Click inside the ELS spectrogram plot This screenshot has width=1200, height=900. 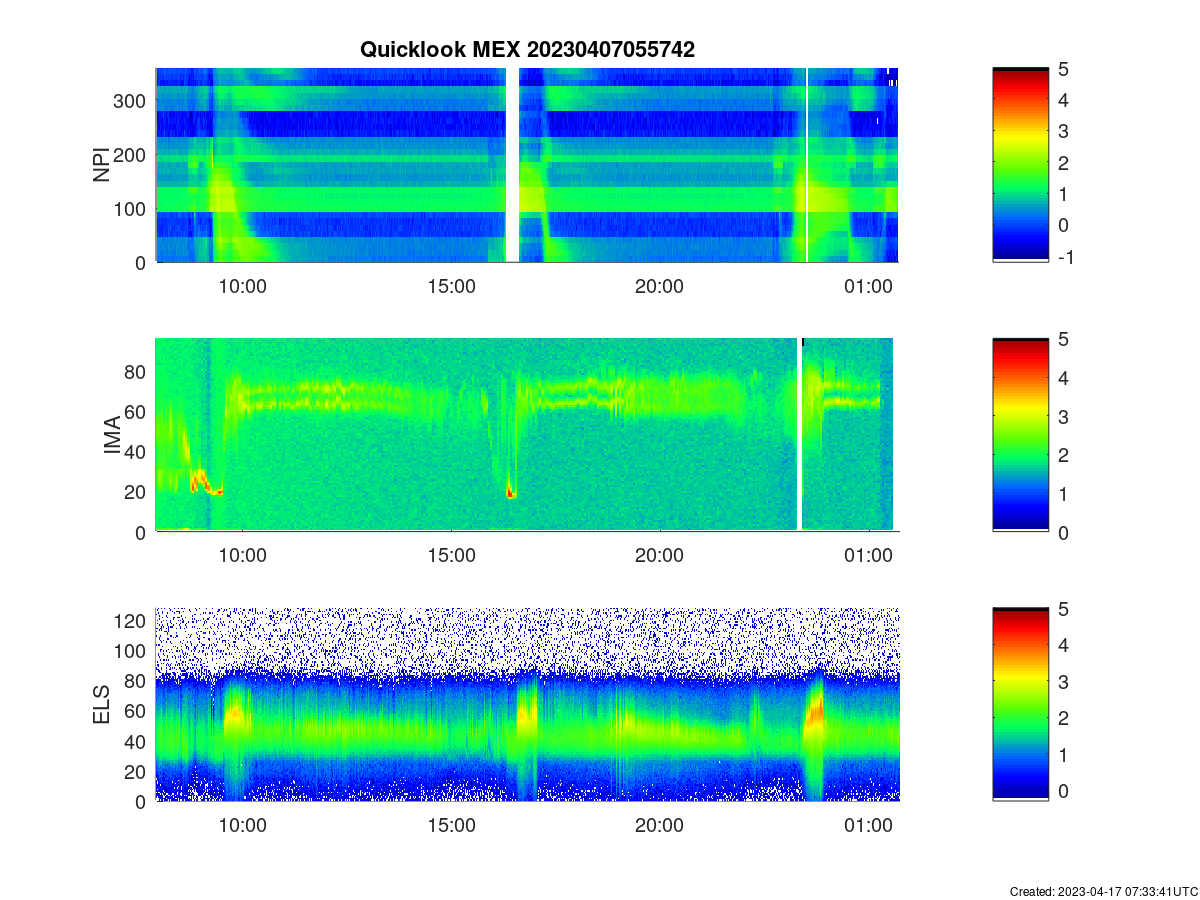527,705
